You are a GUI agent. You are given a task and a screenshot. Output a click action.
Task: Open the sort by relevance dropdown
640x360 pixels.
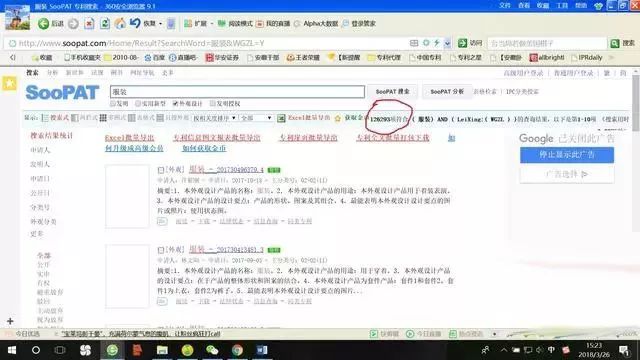215,118
